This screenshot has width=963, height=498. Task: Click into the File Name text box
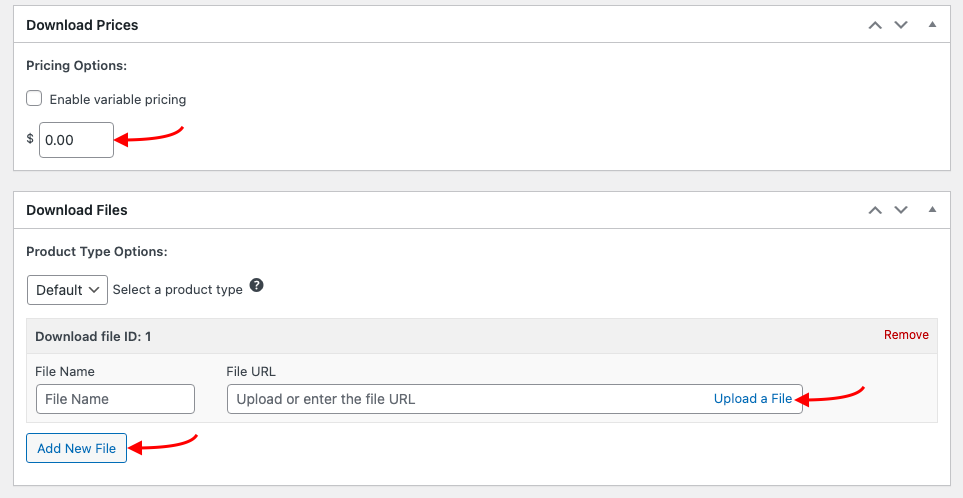(115, 399)
